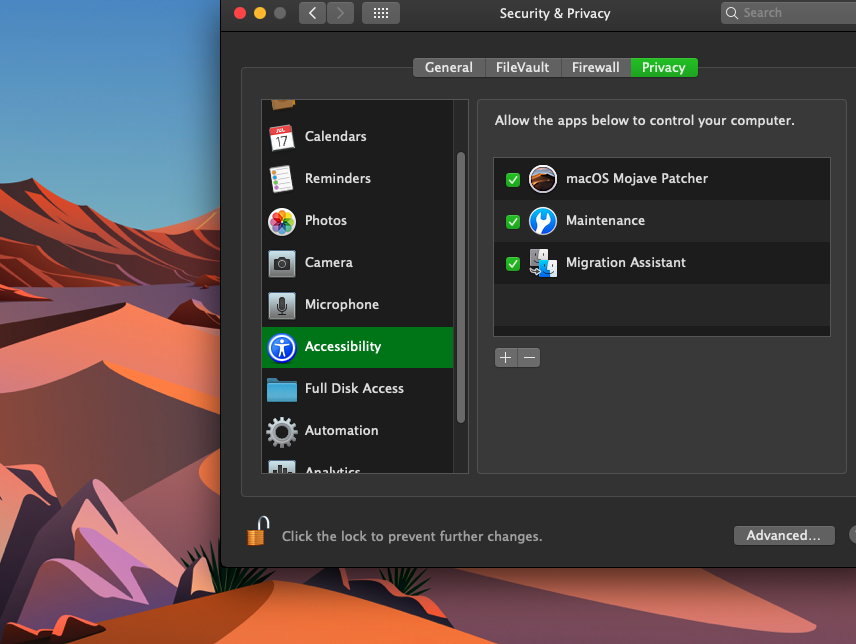The image size is (856, 644).
Task: Click the Photos flower icon
Action: 282,222
